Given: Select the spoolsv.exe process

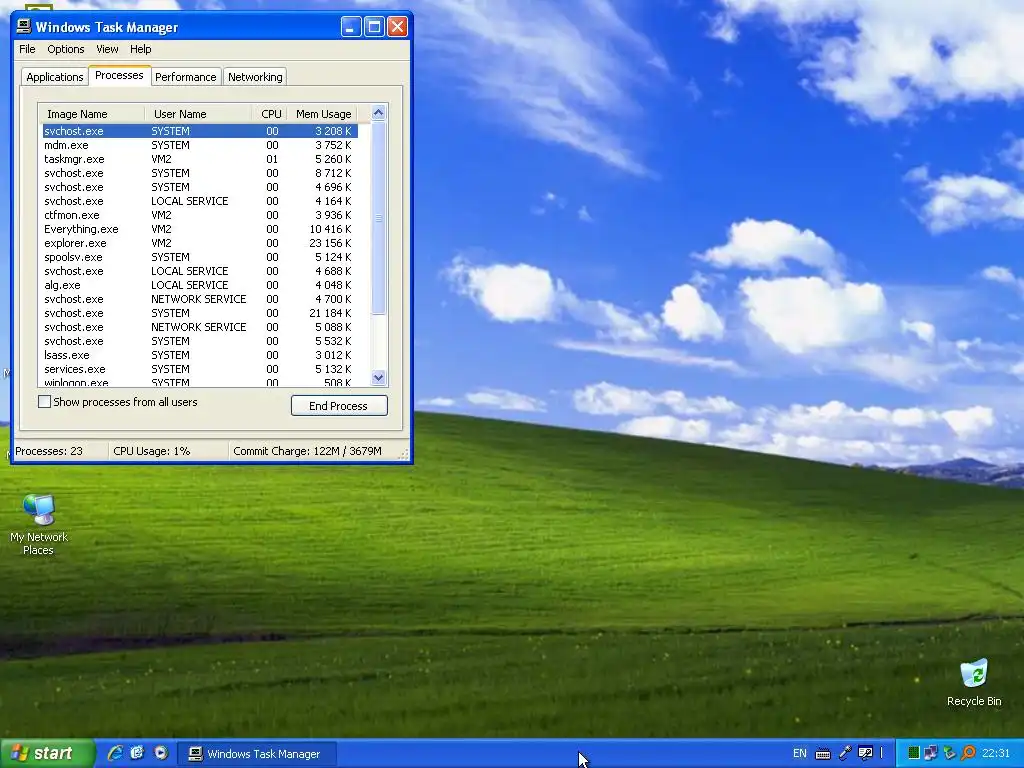Looking at the screenshot, I should [200, 257].
